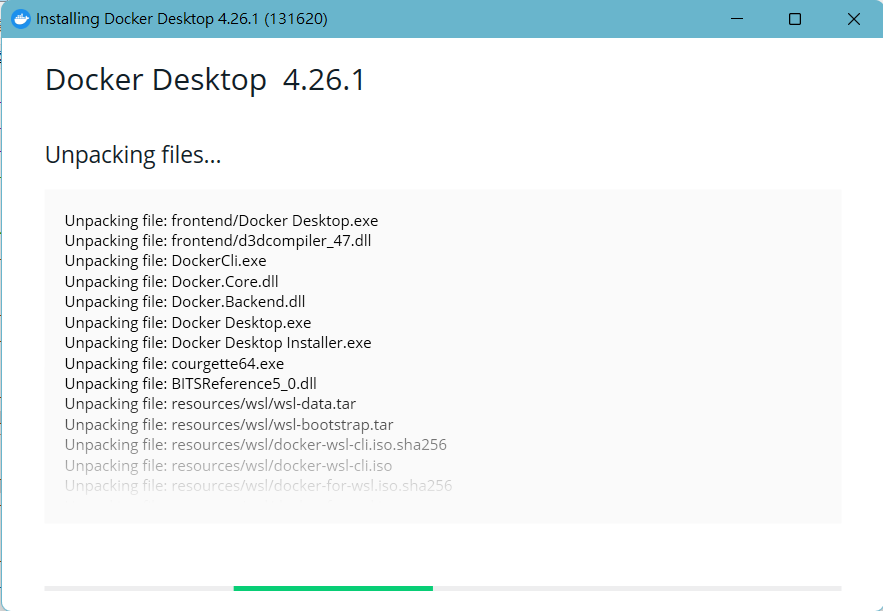The width and height of the screenshot is (883, 611).
Task: Select the wsl-bootstrap.tar log line
Action: 229,425
